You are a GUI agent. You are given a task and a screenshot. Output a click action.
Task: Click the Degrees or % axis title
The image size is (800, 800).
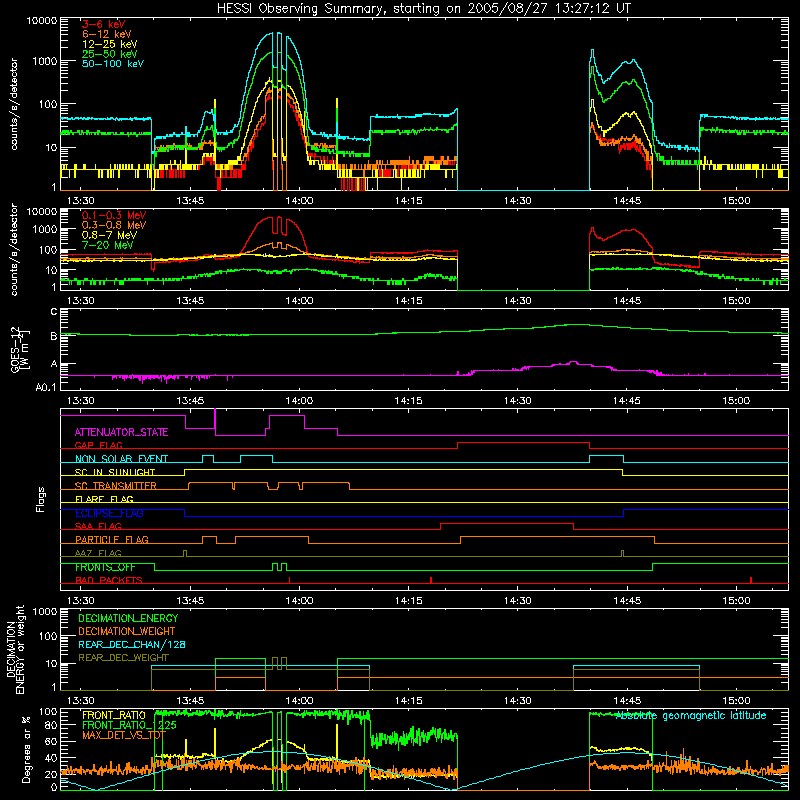click(x=26, y=750)
